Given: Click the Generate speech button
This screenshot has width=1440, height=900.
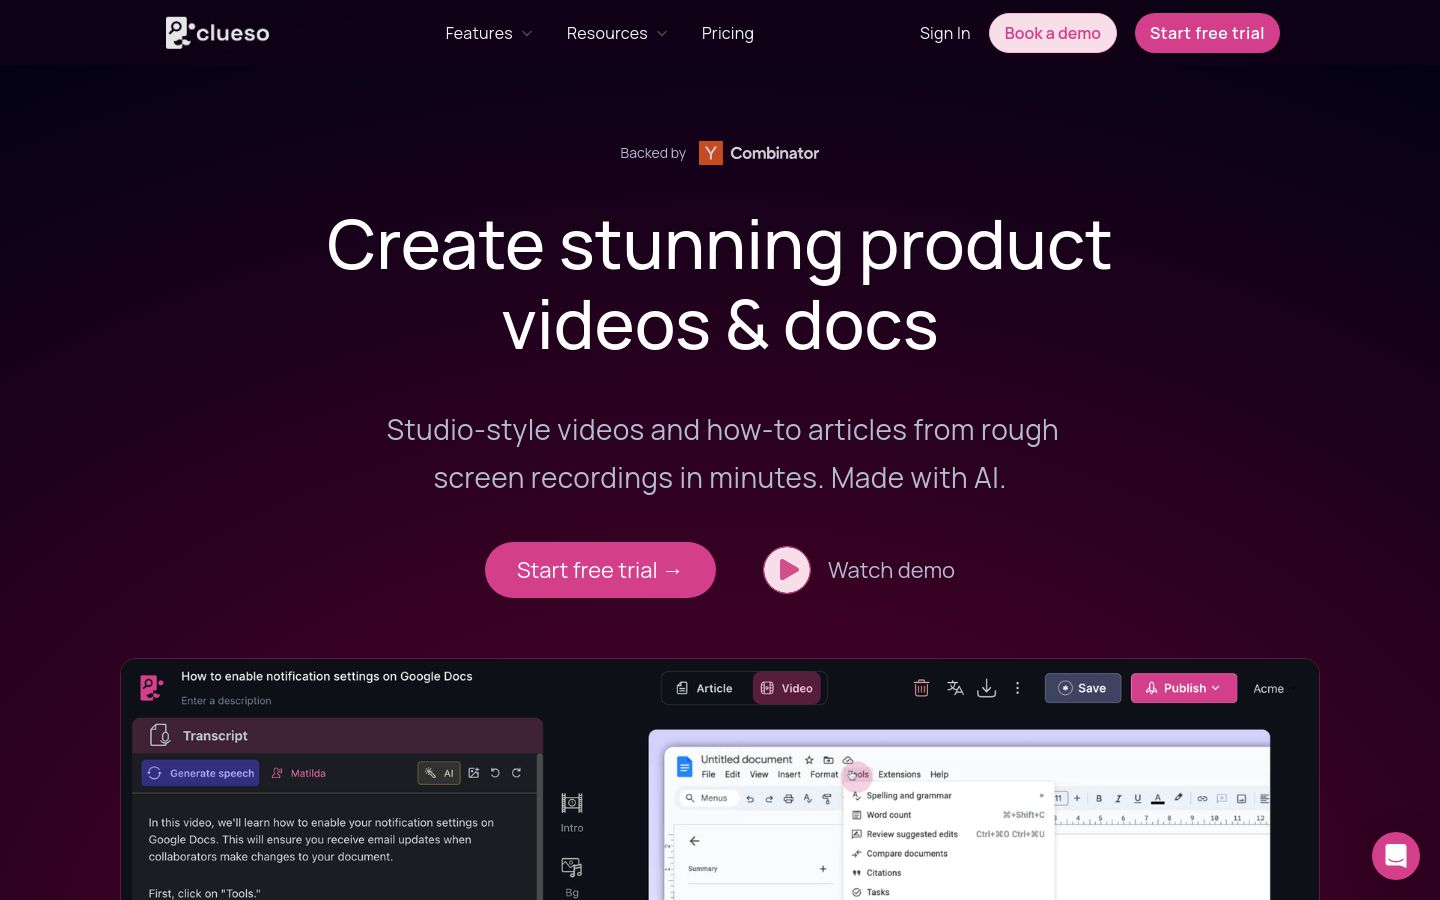Looking at the screenshot, I should pyautogui.click(x=200, y=773).
